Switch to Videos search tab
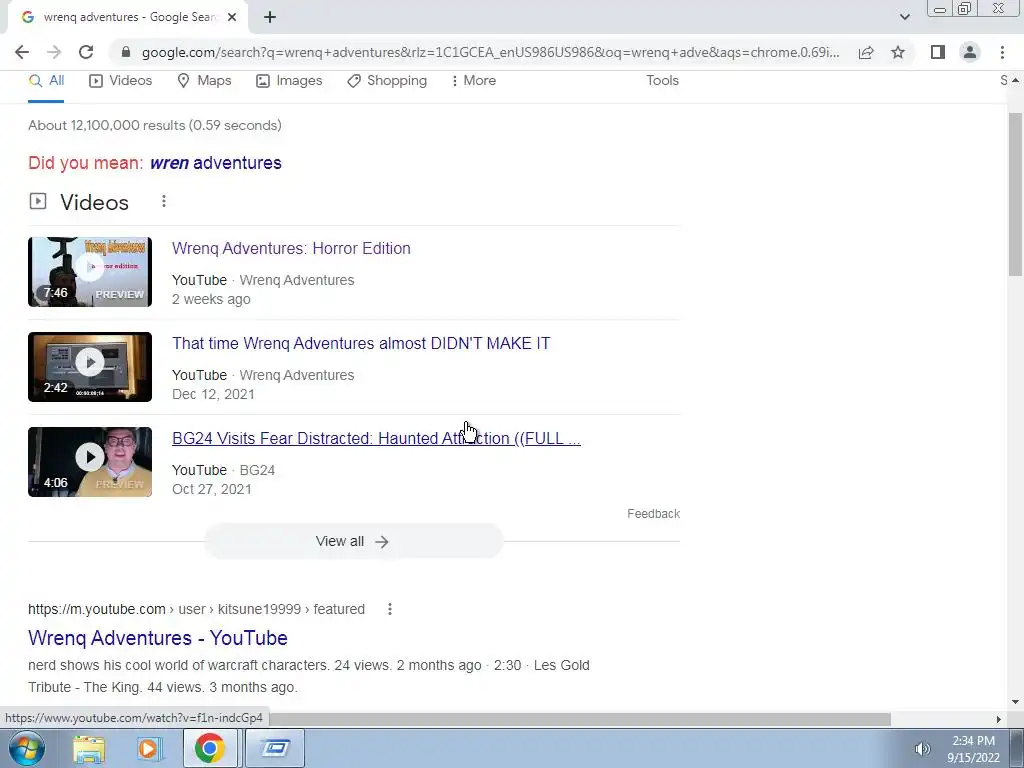This screenshot has height=768, width=1024. coord(121,81)
